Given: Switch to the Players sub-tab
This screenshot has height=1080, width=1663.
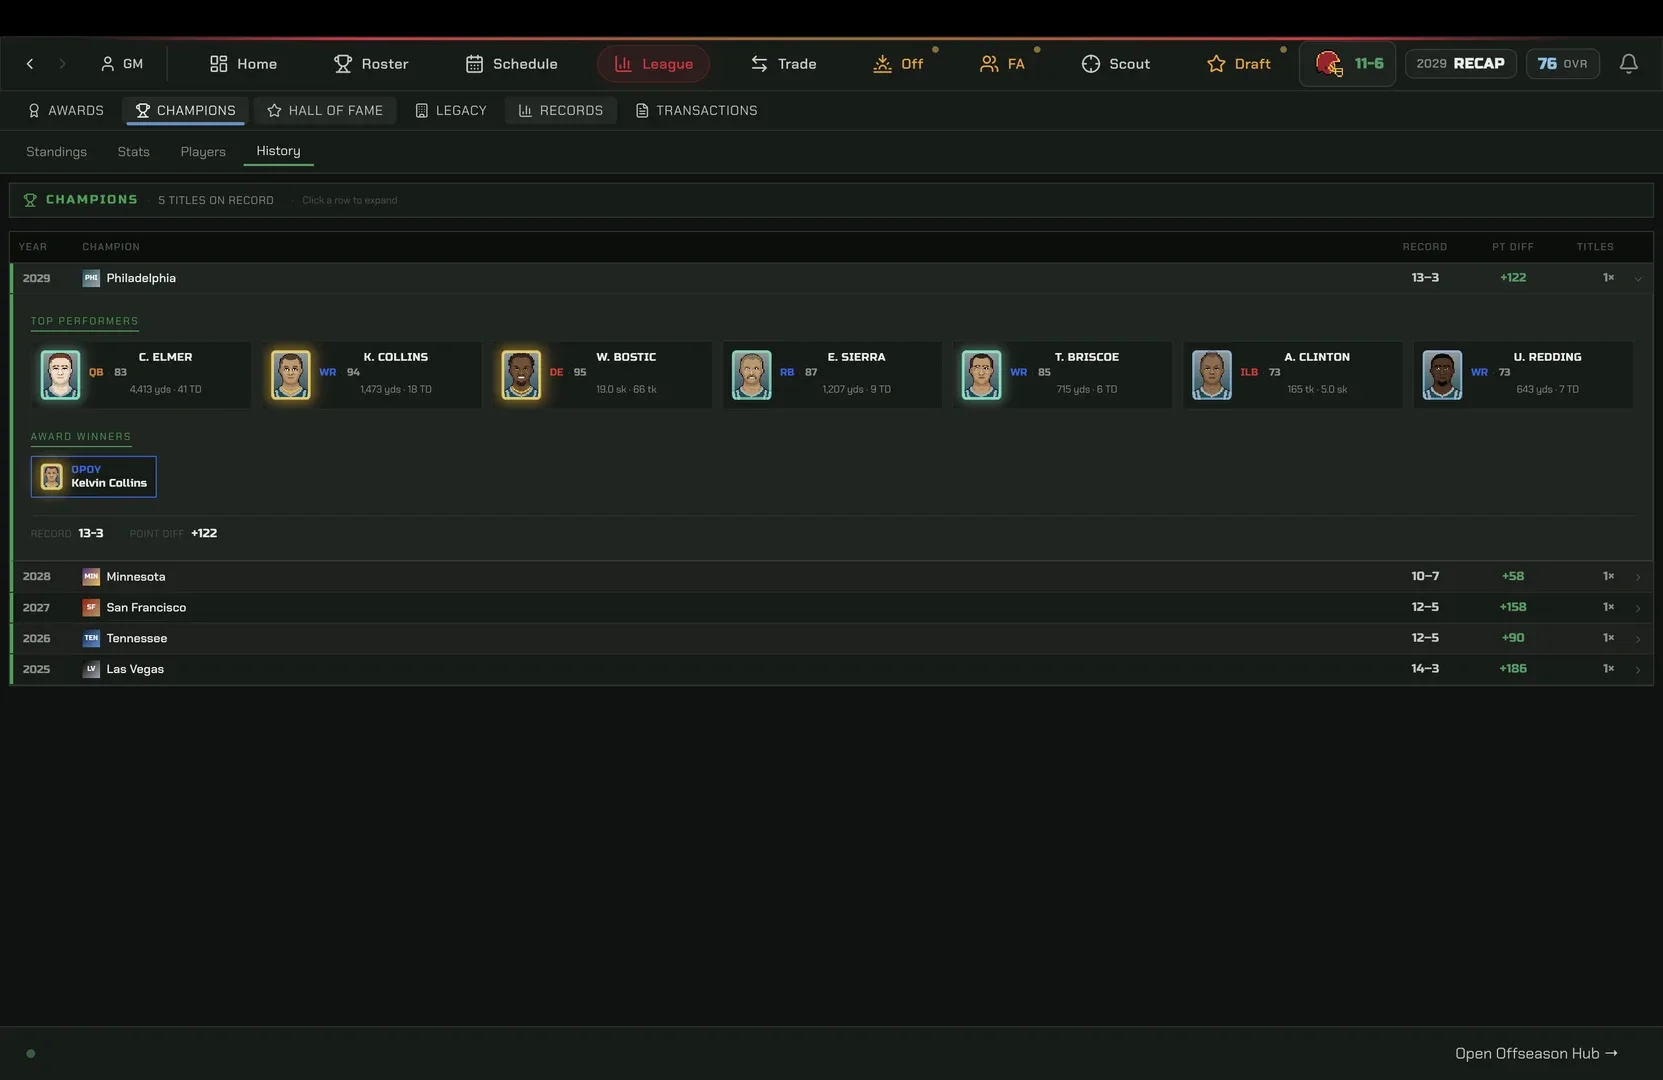Looking at the screenshot, I should pos(203,152).
